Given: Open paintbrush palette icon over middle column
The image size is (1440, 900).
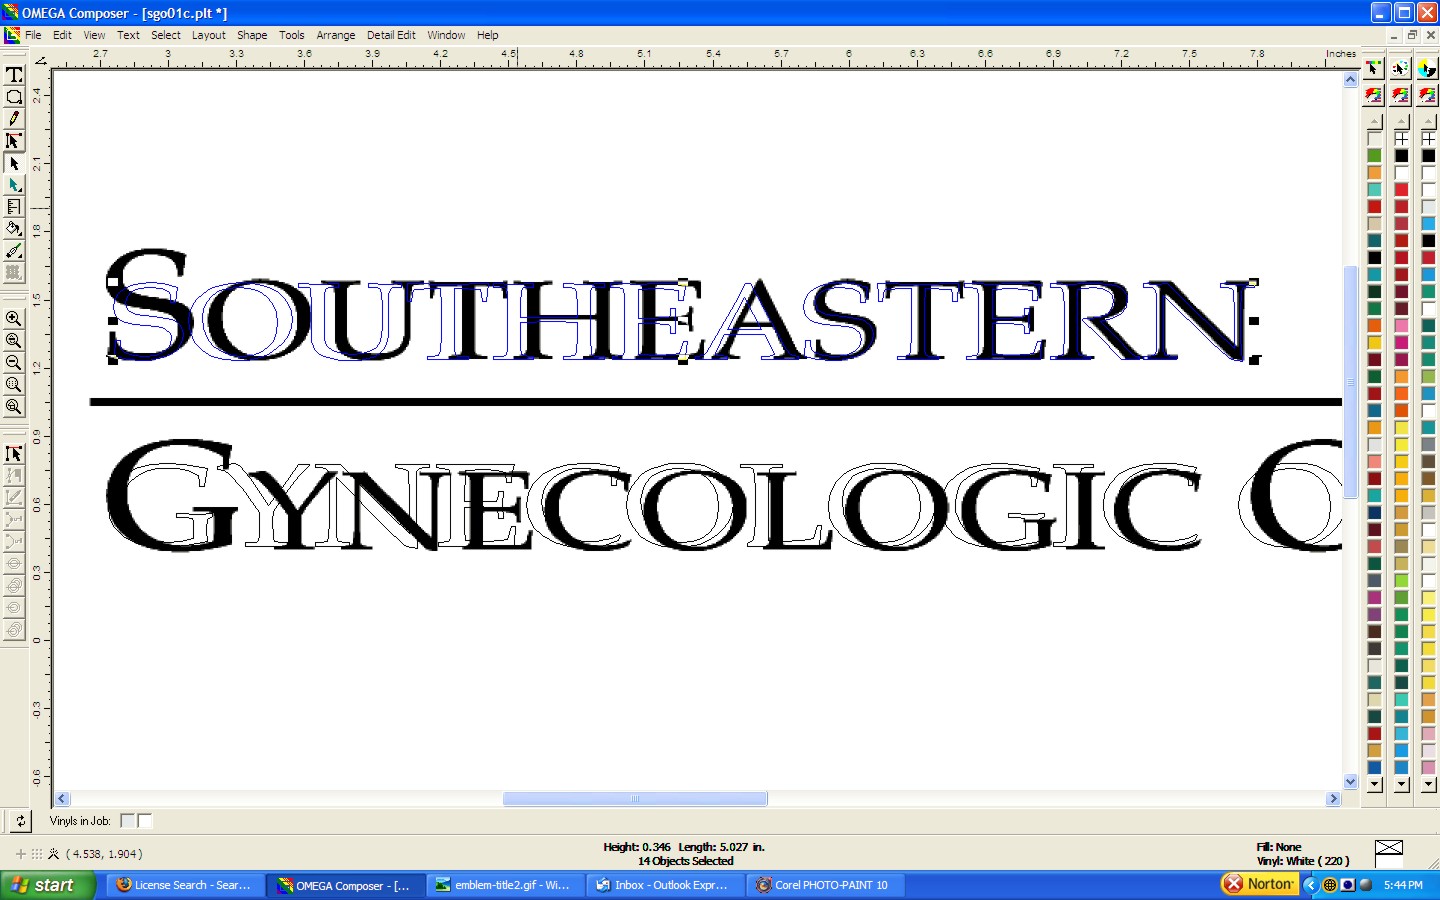Looking at the screenshot, I should pyautogui.click(x=1401, y=95).
